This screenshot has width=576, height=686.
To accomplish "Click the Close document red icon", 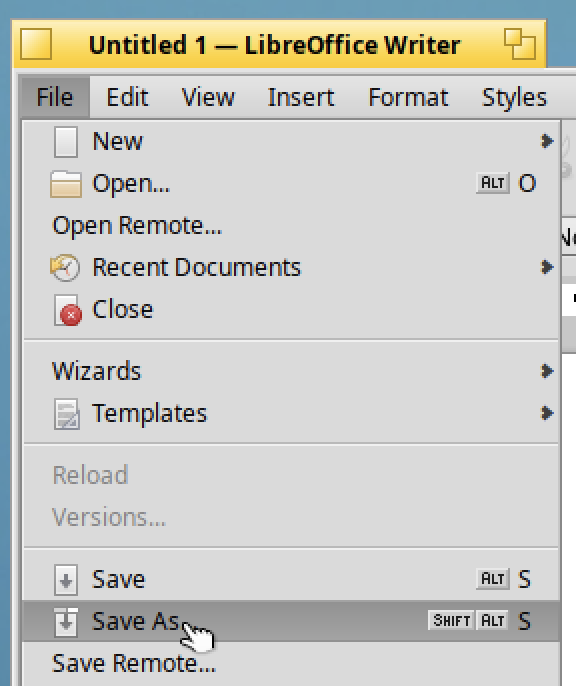I will point(68,310).
